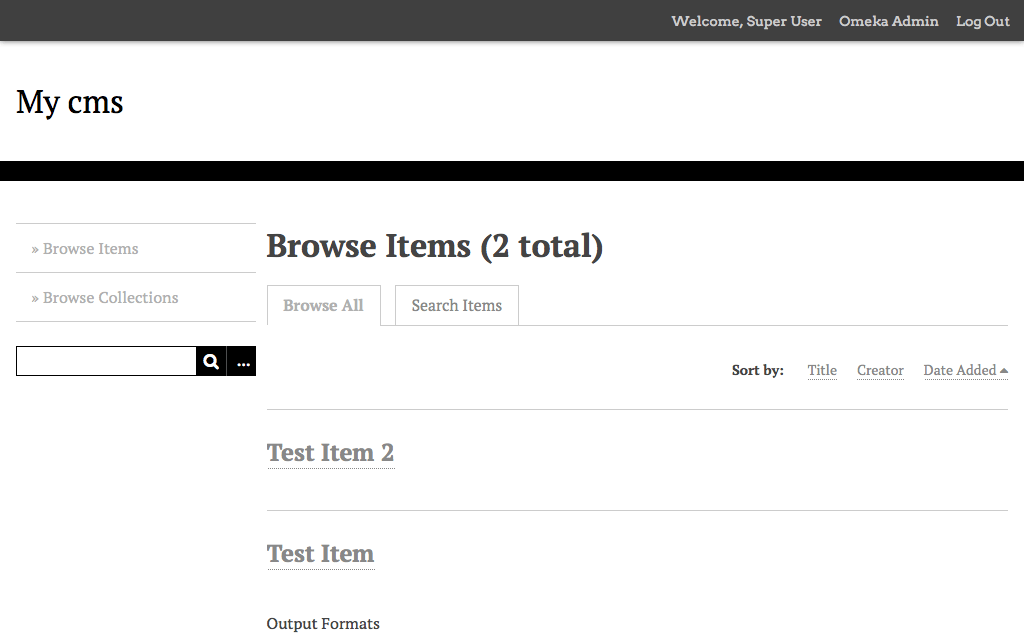The height and width of the screenshot is (640, 1024).
Task: Open the Test Item entry
Action: coord(320,554)
